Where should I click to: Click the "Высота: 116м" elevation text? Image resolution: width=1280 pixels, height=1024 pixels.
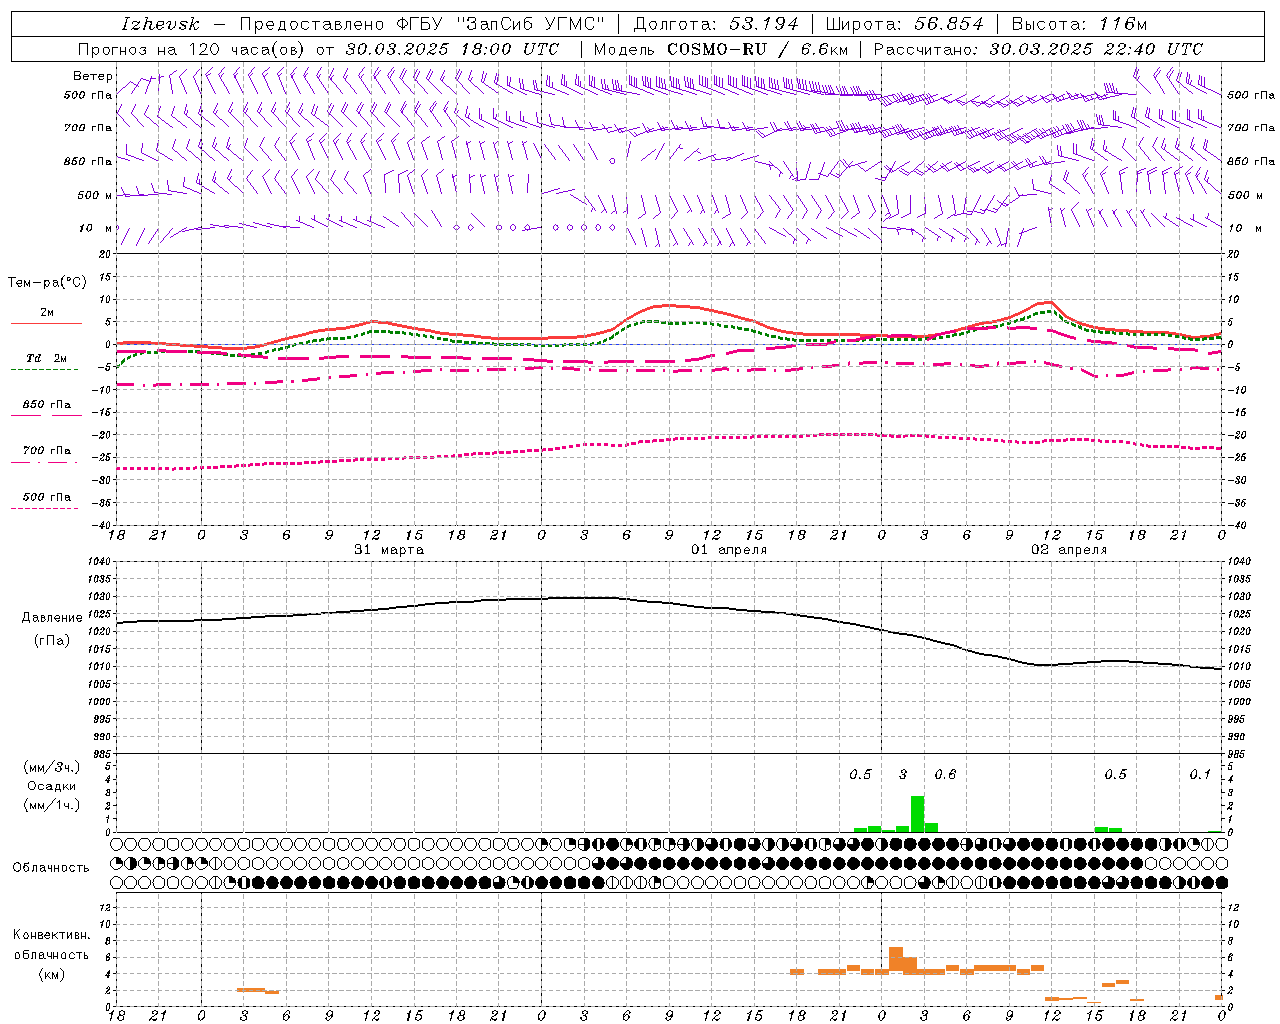pos(1079,24)
